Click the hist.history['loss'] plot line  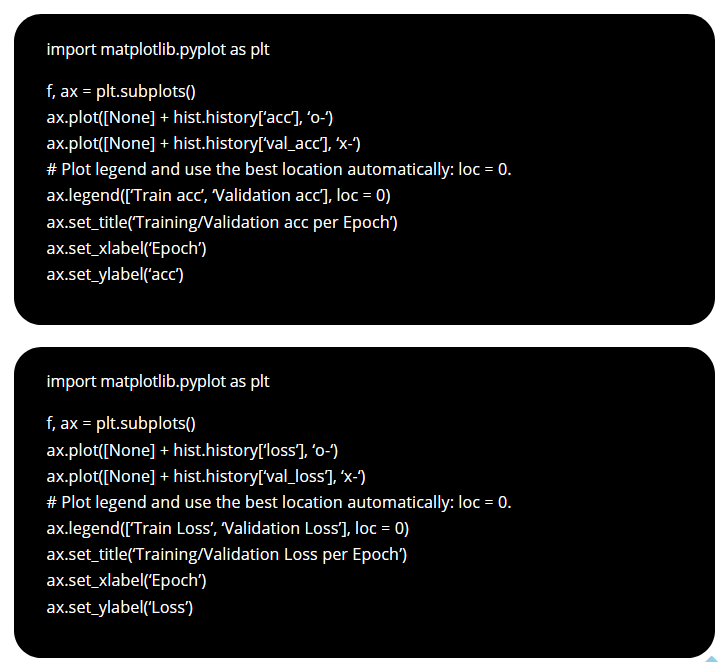[192, 450]
